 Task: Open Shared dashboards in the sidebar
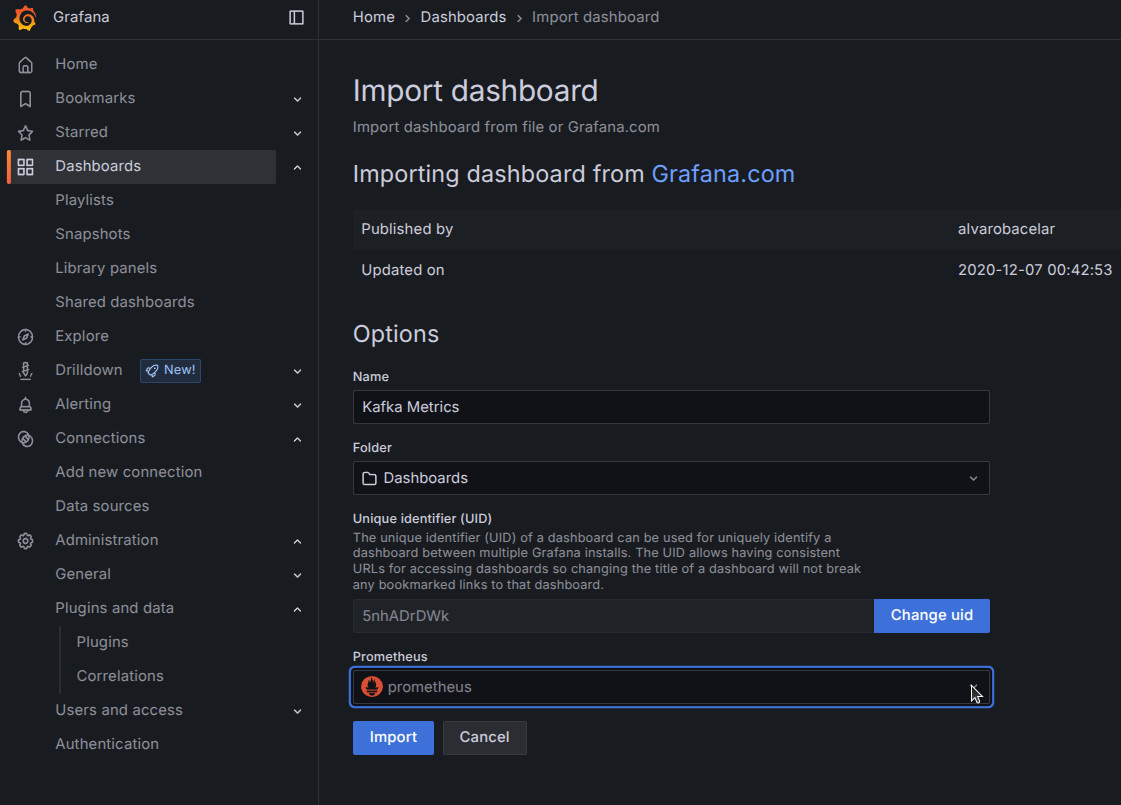(x=125, y=302)
